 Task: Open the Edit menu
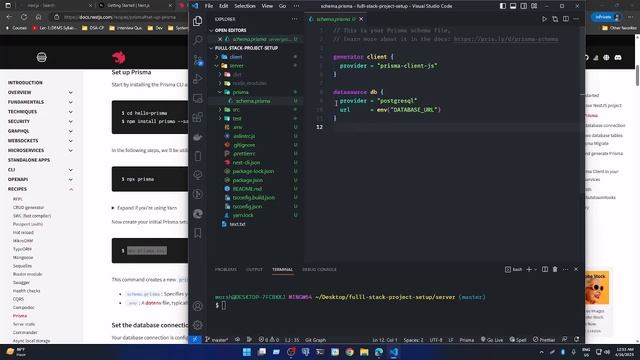coord(224,6)
